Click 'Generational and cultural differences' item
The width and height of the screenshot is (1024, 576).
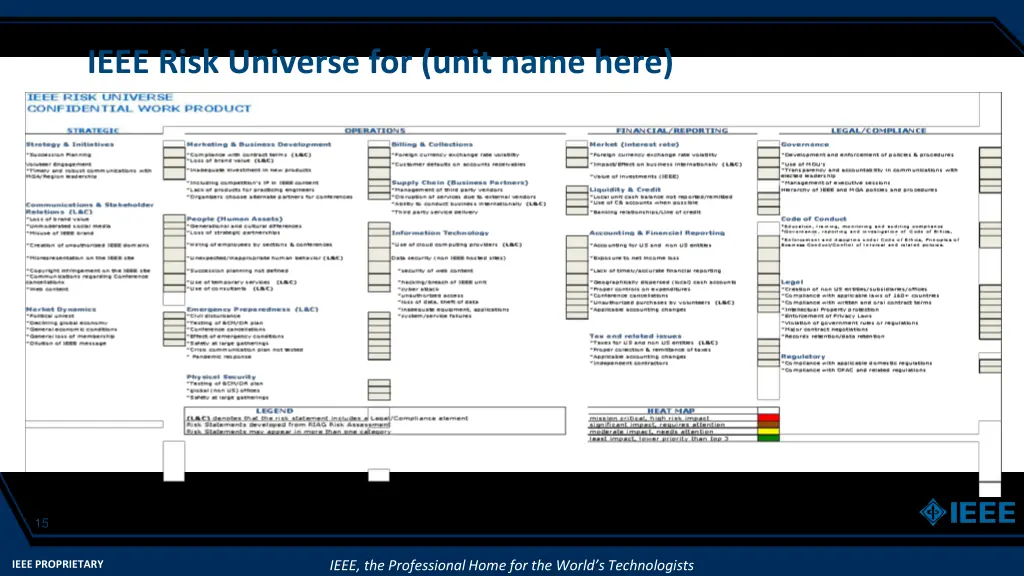[x=244, y=226]
